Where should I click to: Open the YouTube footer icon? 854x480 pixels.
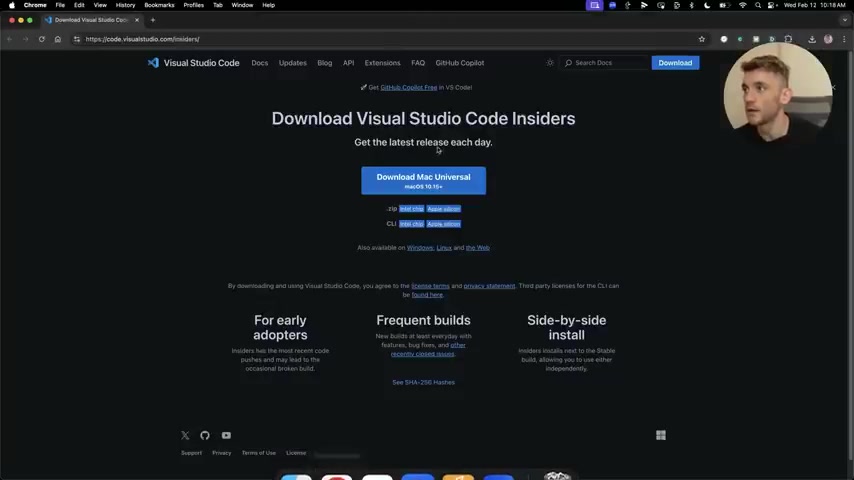coord(226,435)
